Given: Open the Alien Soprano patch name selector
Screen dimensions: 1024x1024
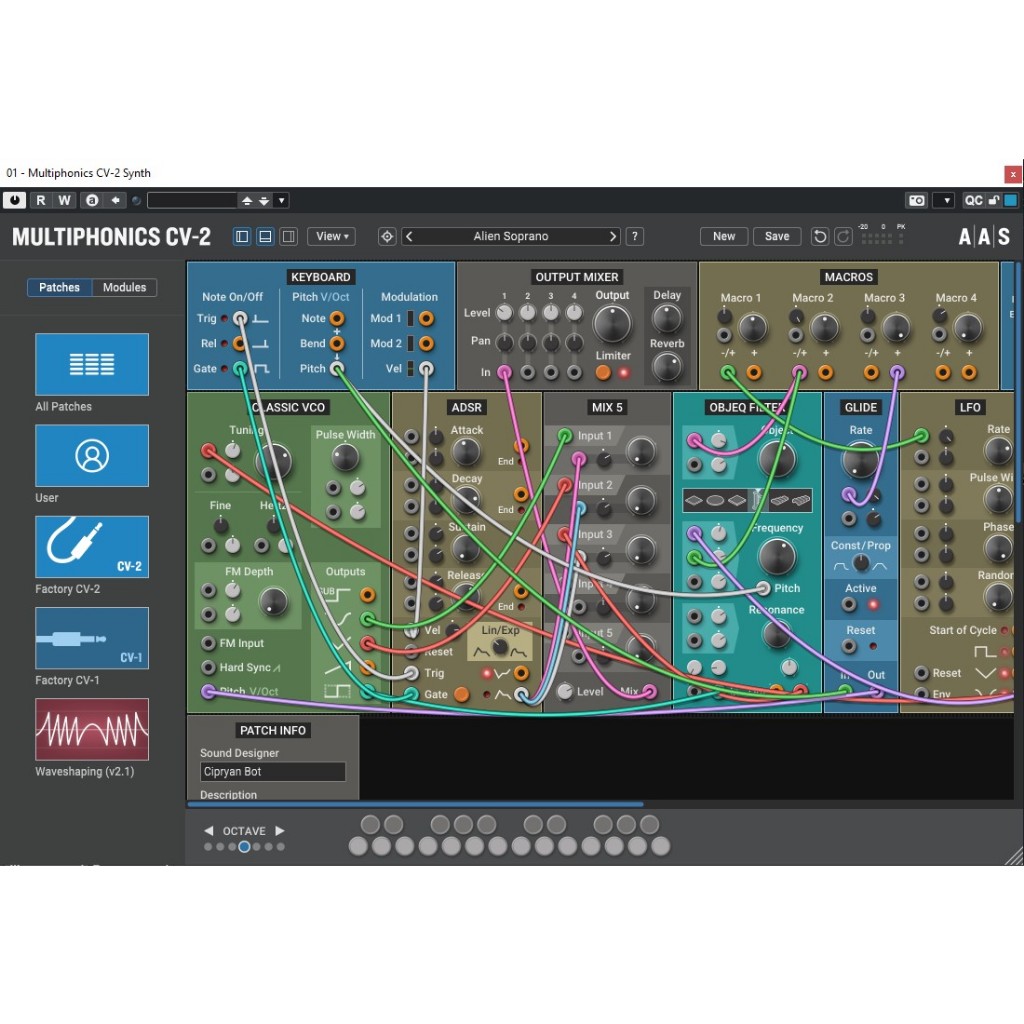Looking at the screenshot, I should tap(511, 236).
